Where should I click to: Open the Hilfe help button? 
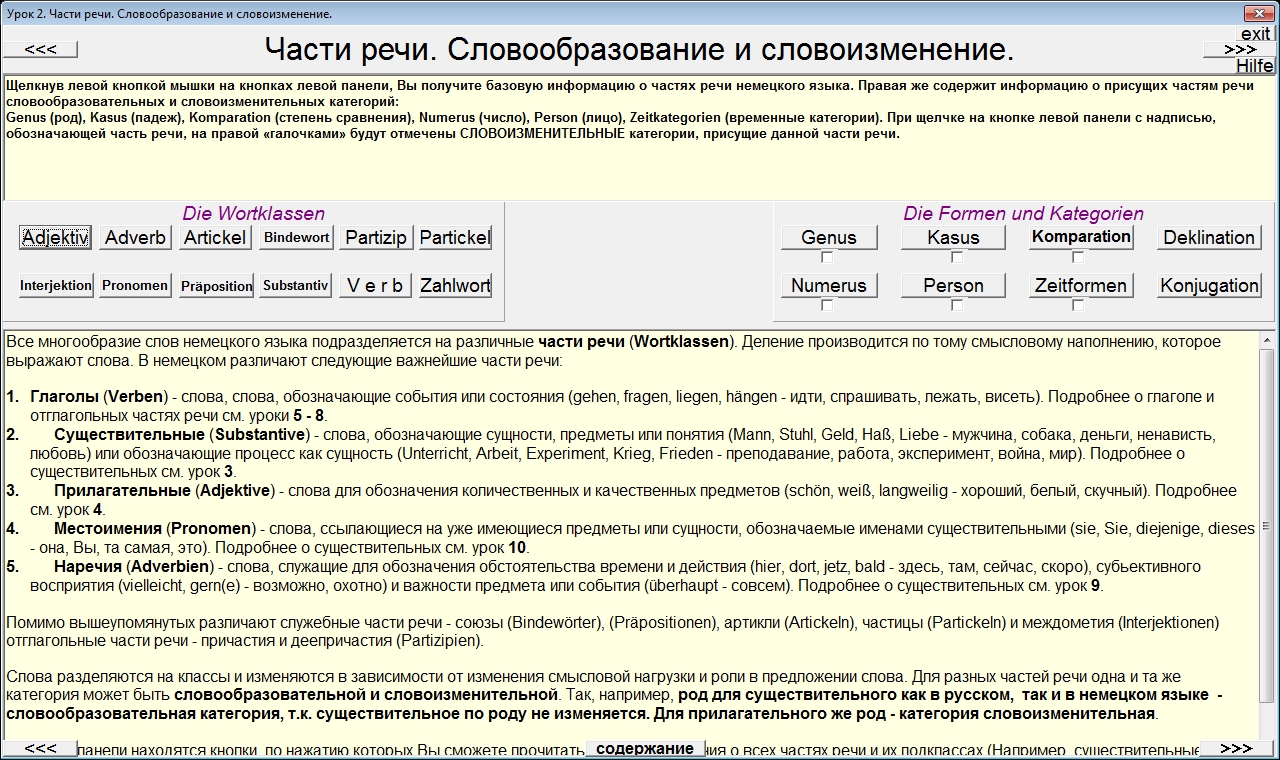tap(1254, 66)
